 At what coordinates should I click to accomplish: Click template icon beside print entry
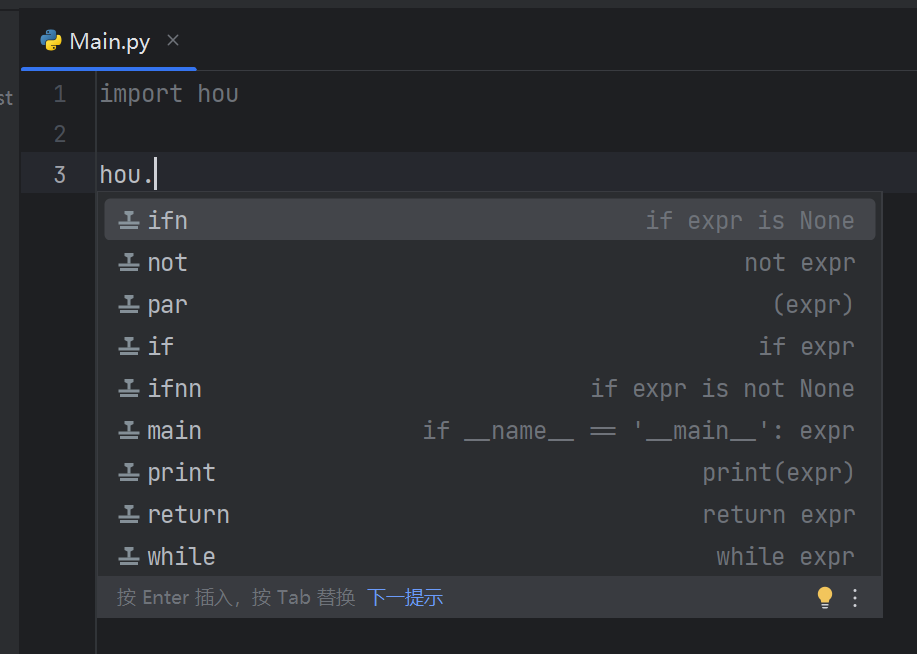129,472
